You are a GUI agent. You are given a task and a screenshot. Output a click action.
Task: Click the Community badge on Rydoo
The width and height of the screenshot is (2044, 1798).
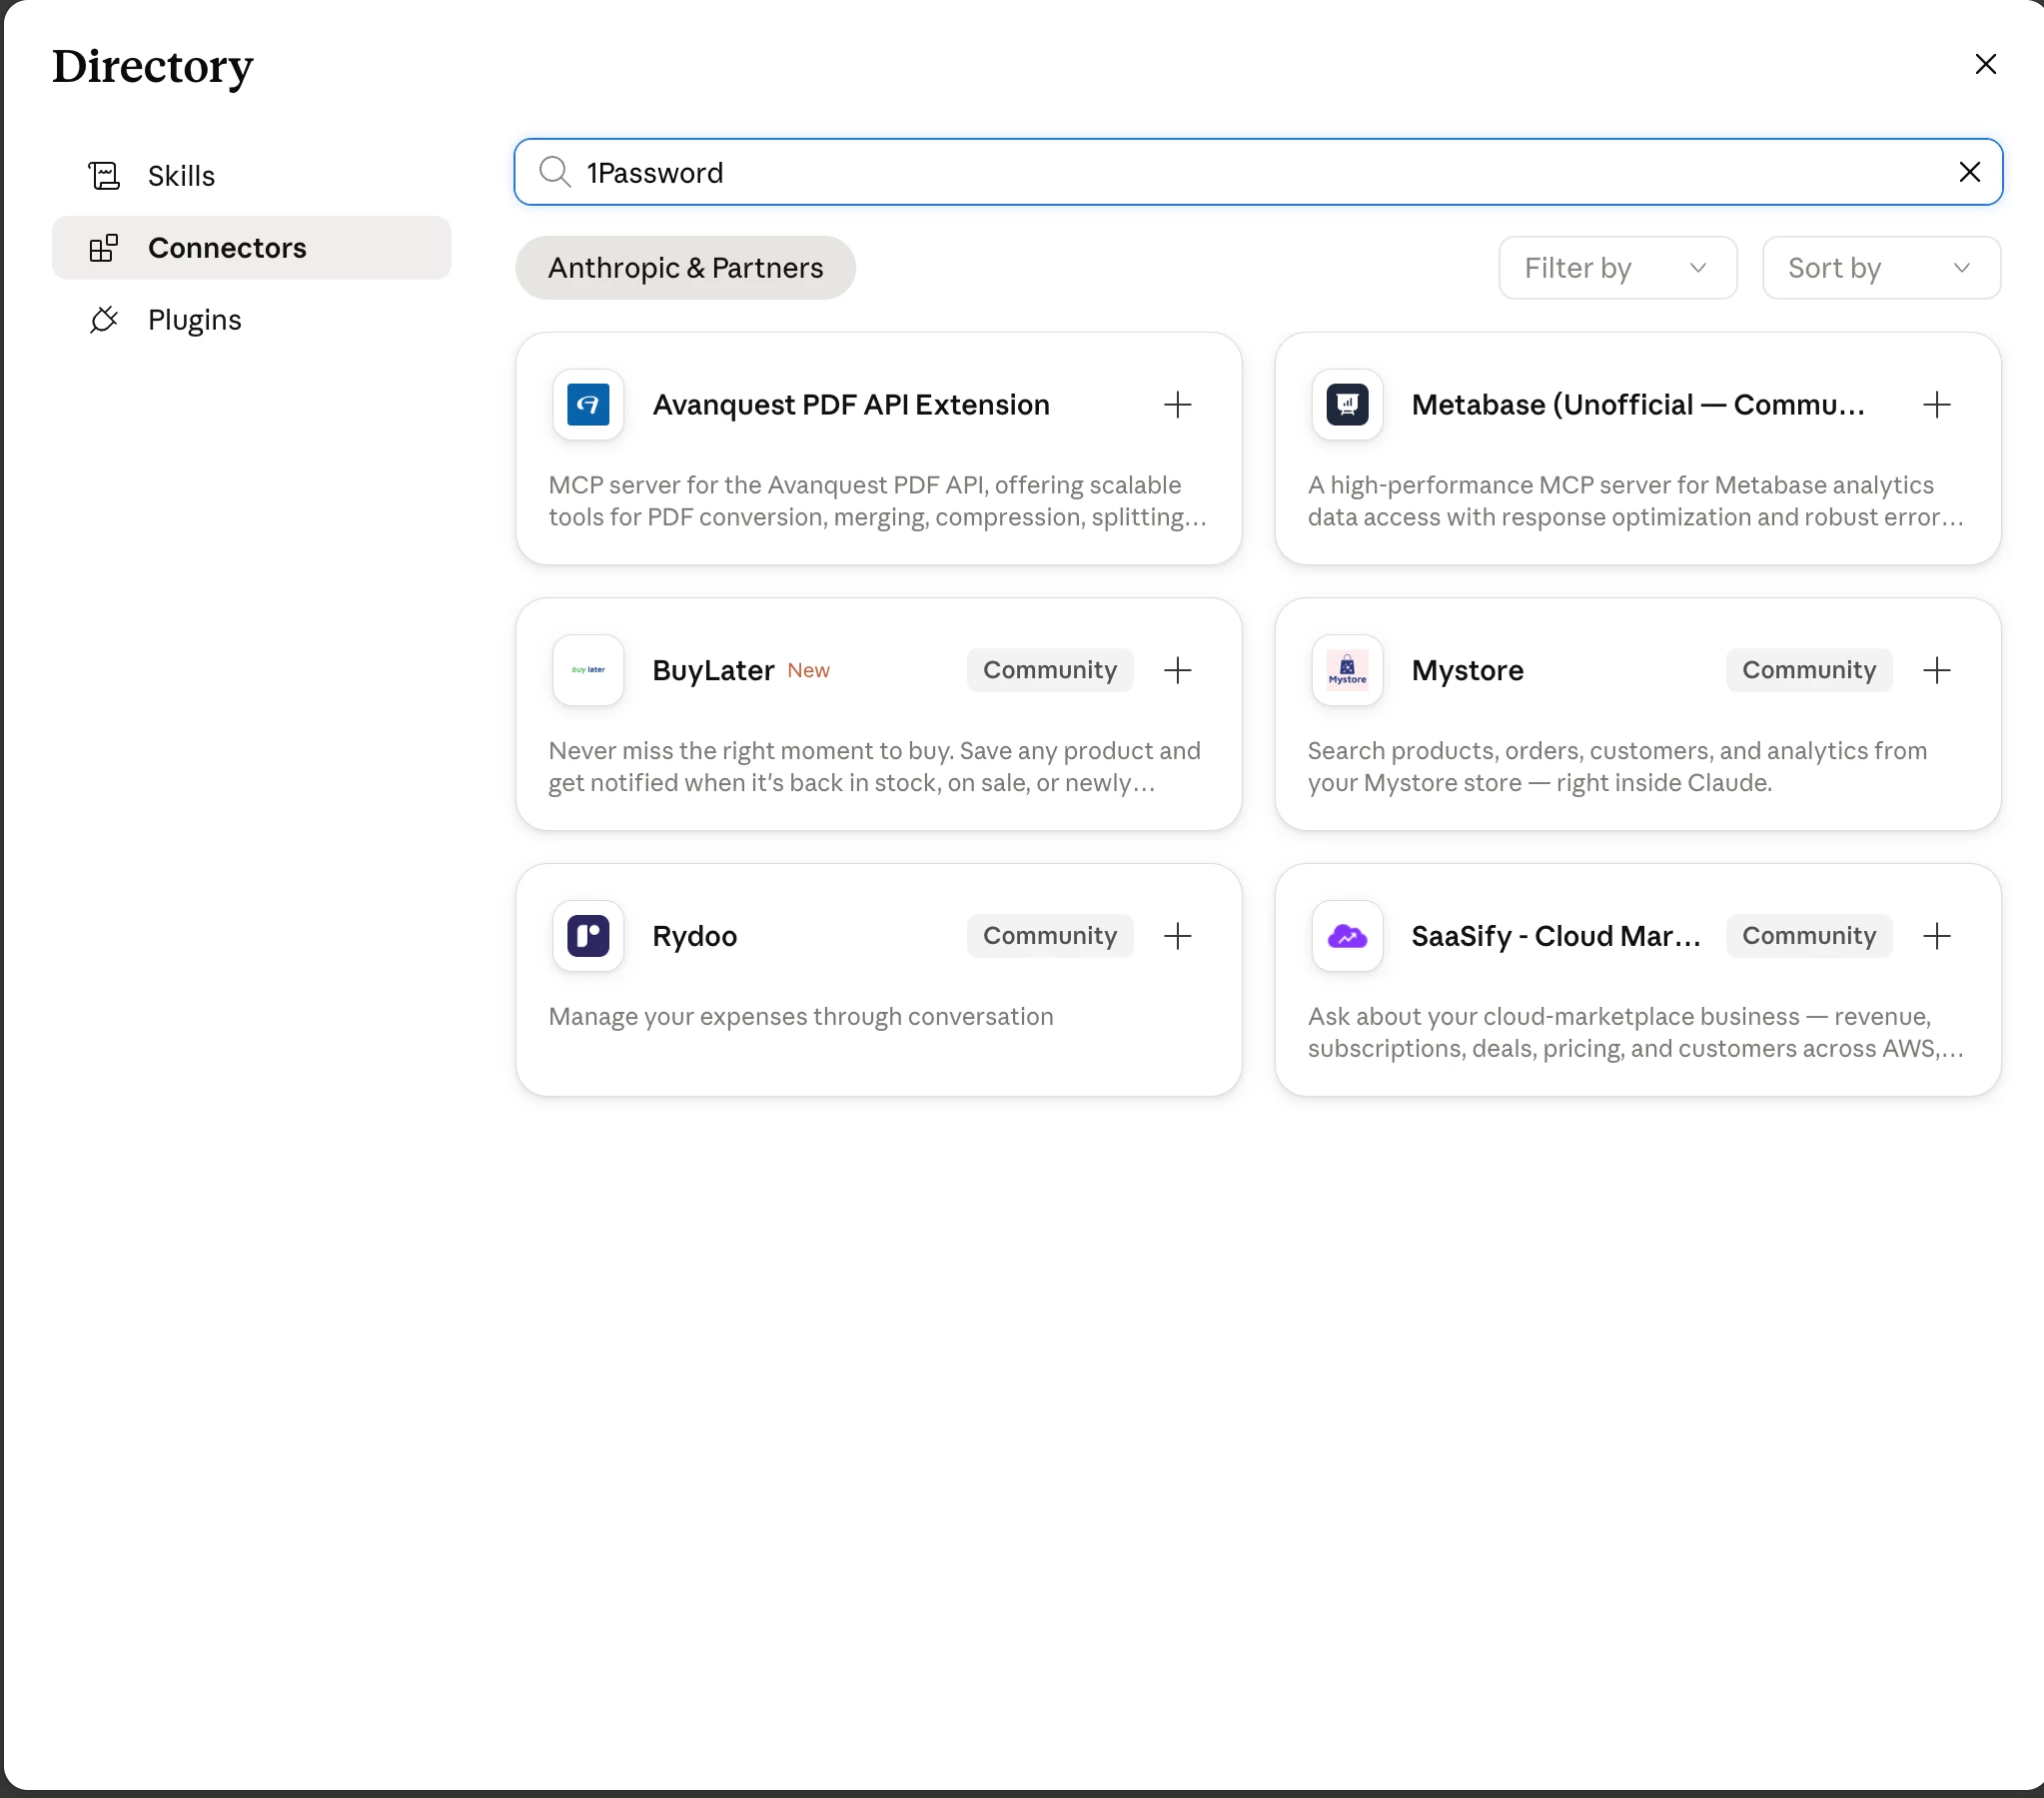pos(1049,936)
